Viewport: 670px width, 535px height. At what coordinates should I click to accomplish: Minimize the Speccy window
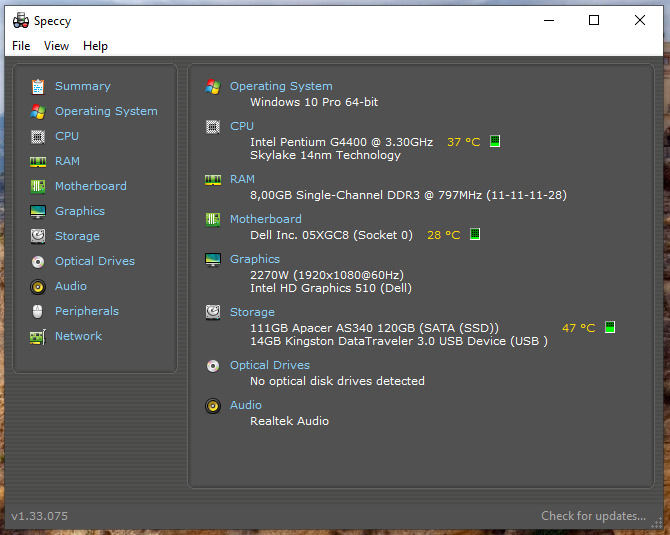[x=549, y=20]
